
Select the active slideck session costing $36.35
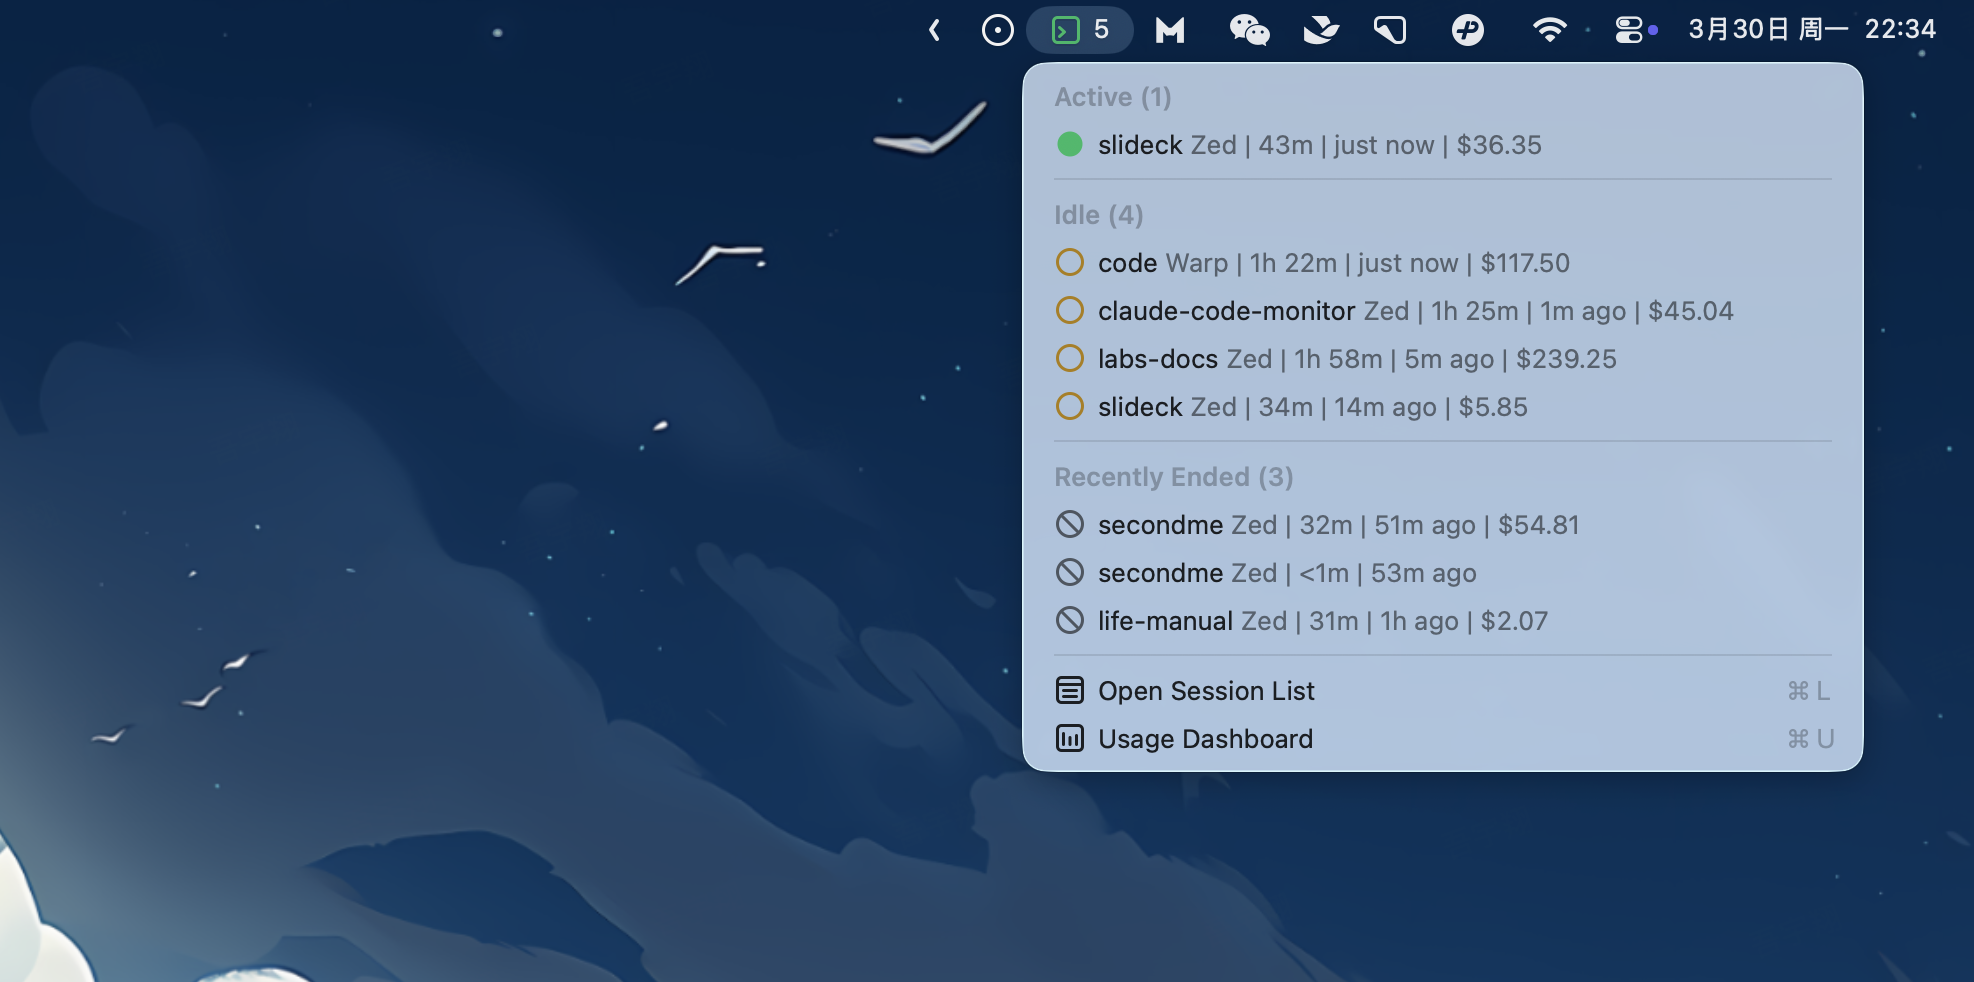(1319, 145)
